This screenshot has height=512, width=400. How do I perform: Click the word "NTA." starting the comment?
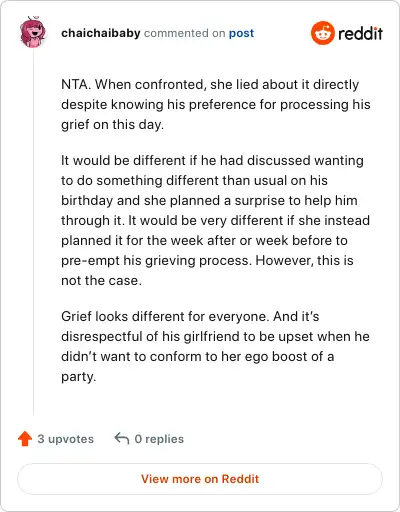tap(76, 84)
